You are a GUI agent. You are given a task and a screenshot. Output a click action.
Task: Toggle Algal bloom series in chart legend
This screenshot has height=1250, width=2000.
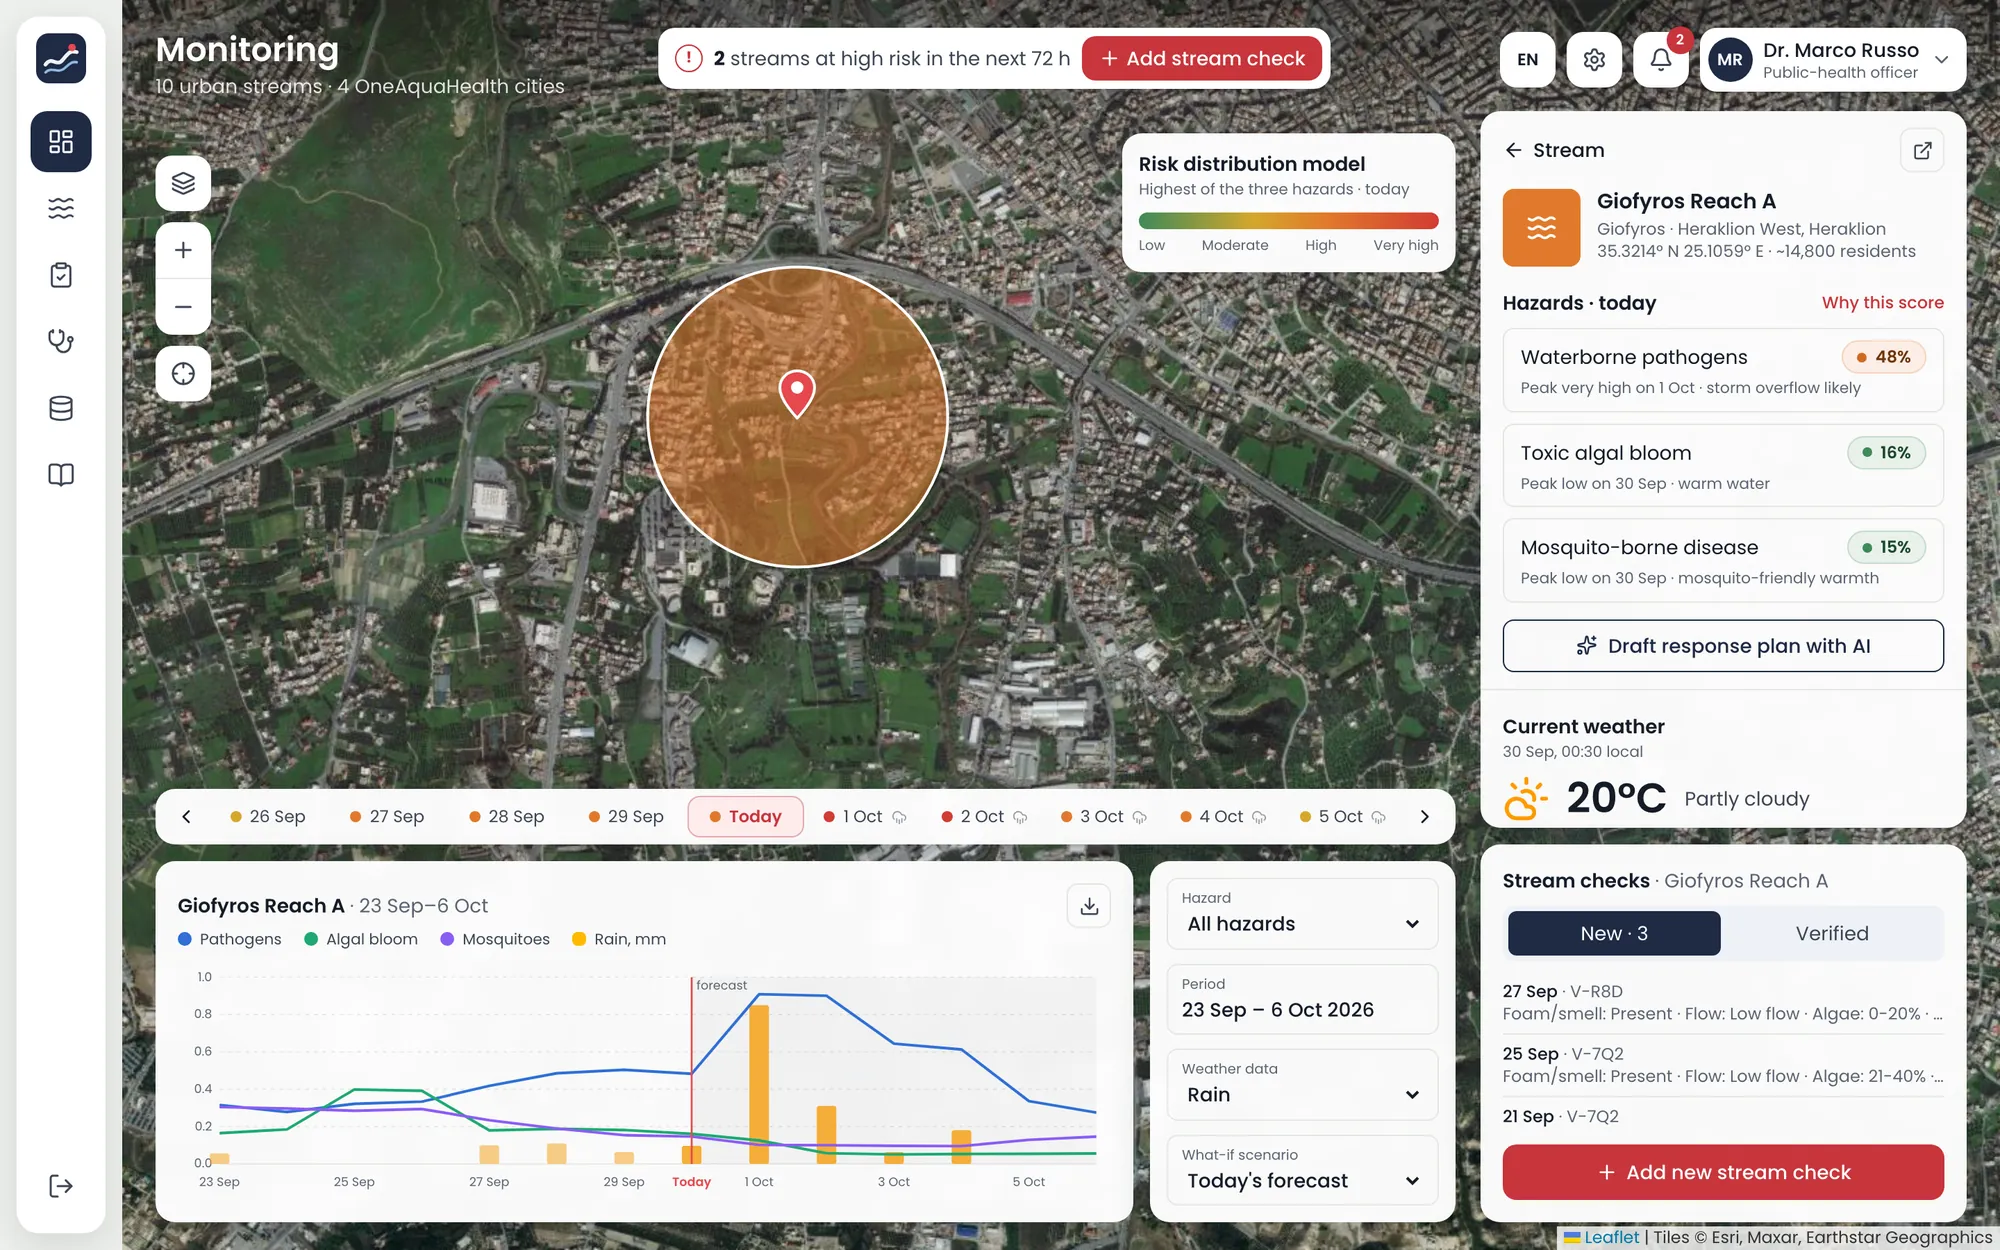361,939
